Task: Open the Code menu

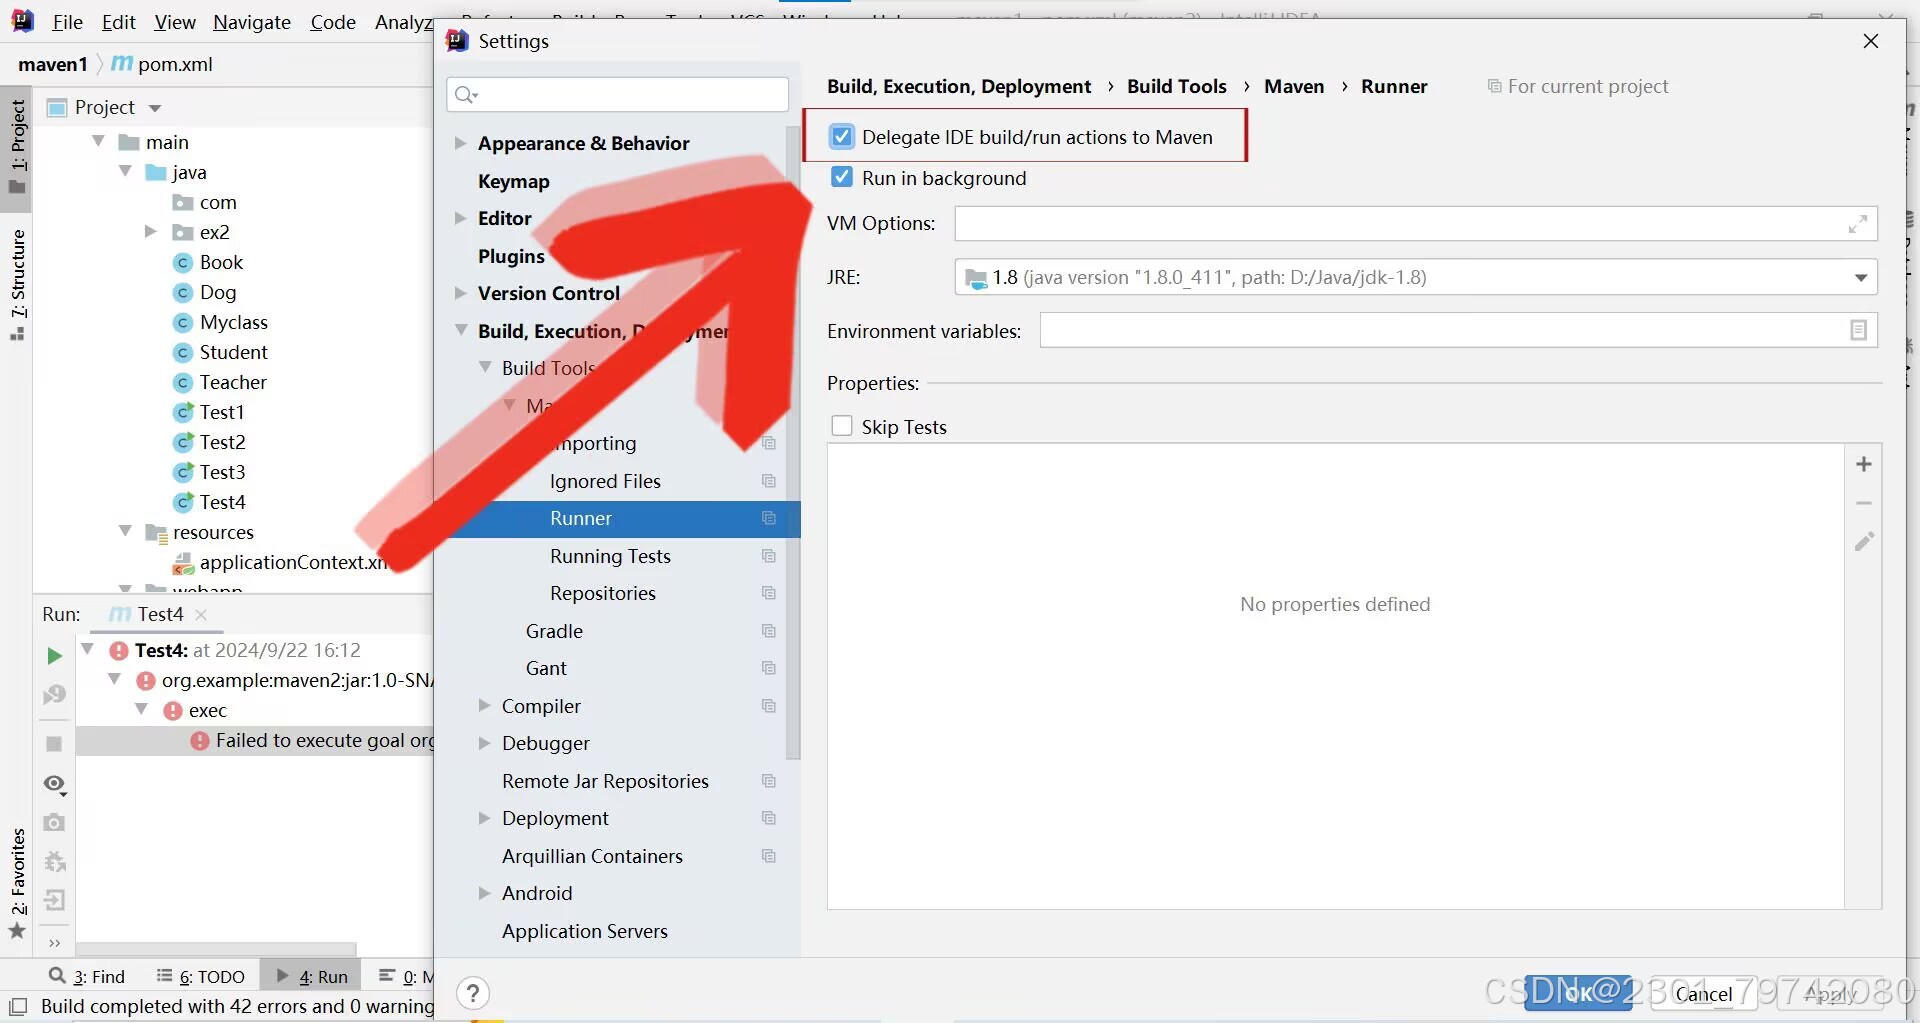Action: coord(333,22)
